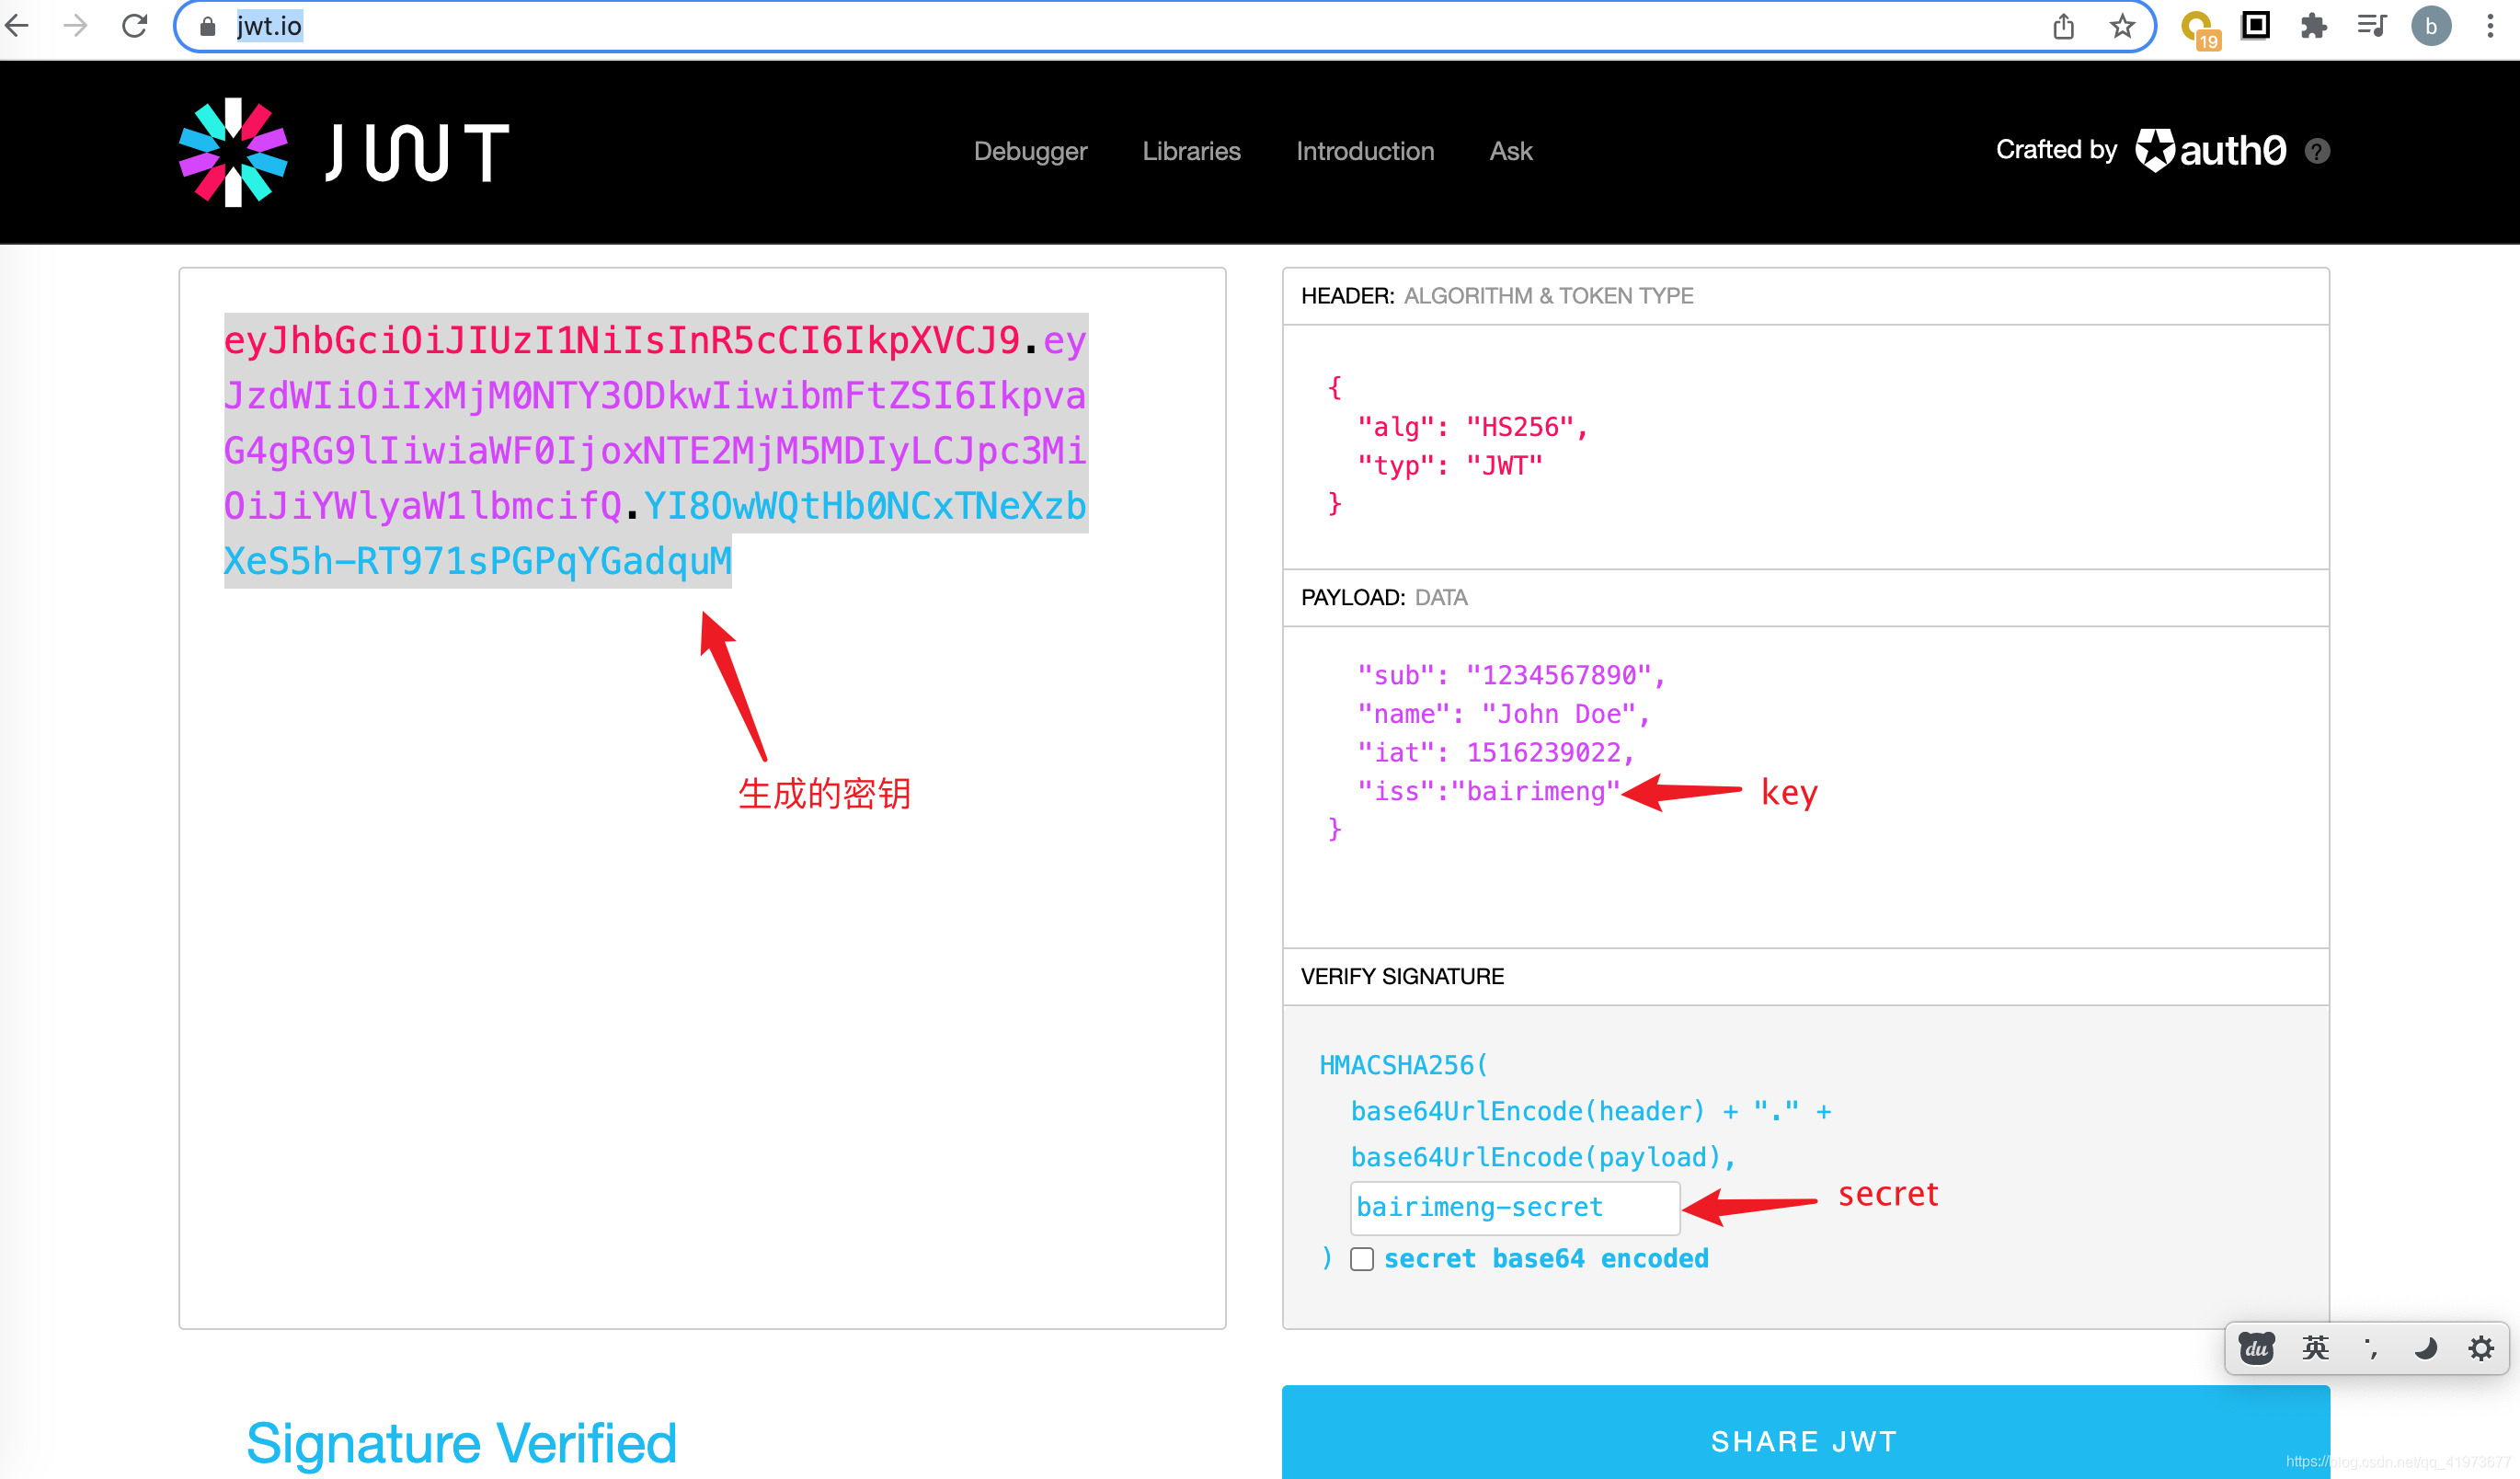Click the encoded JWT token text area
Image resolution: width=2520 pixels, height=1479 pixels.
pyautogui.click(x=700, y=900)
